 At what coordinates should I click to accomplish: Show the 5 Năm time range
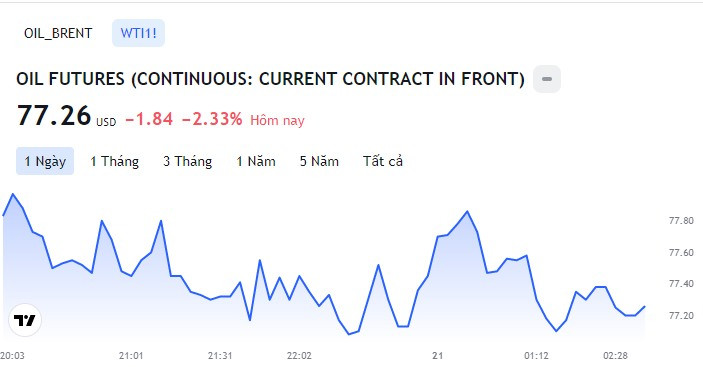pyautogui.click(x=319, y=161)
